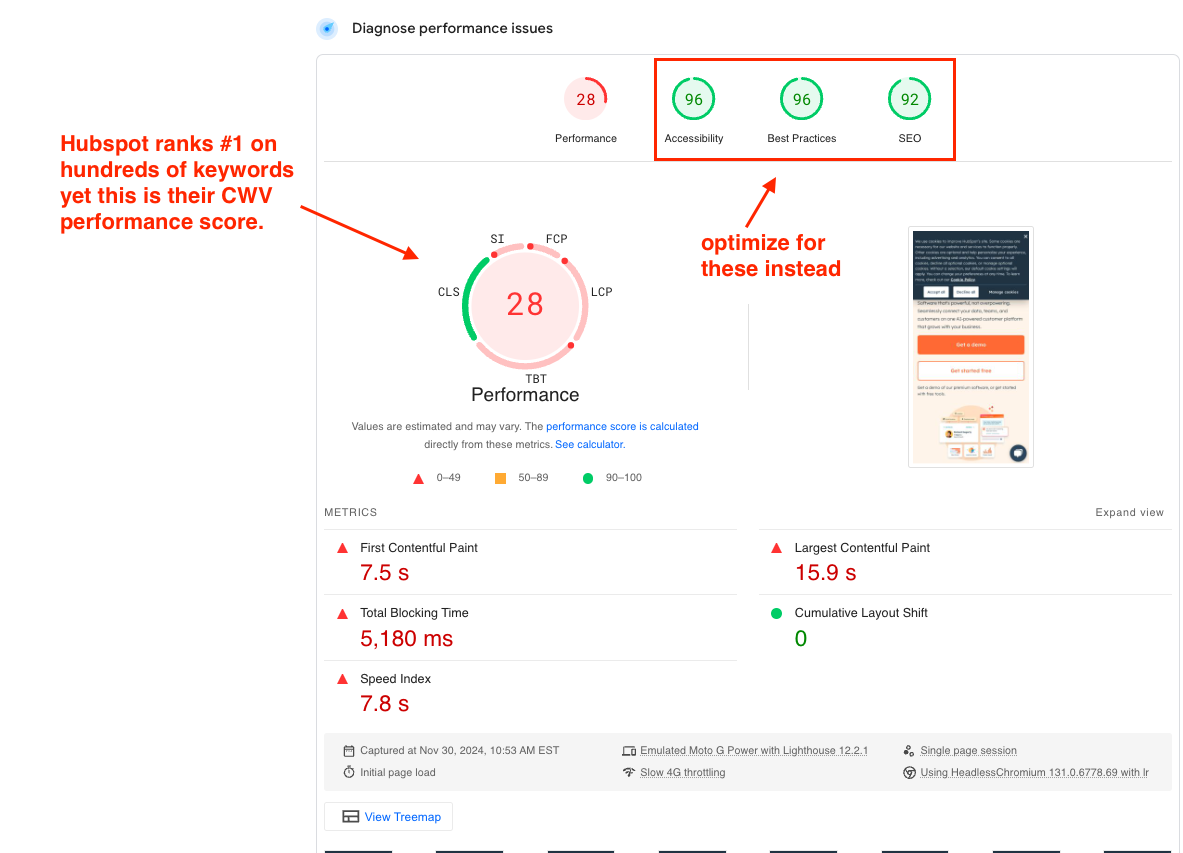The image size is (1183, 853).
Task: Click the View Treemap button
Action: coord(389,817)
